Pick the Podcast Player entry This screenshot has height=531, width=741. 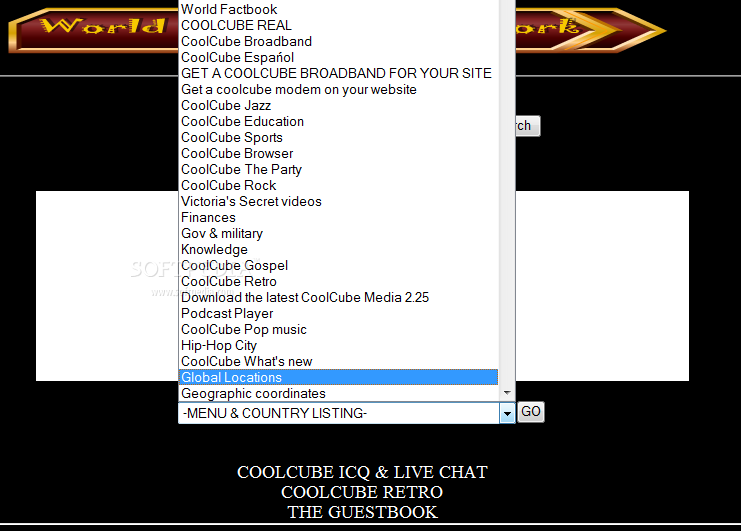[338, 313]
